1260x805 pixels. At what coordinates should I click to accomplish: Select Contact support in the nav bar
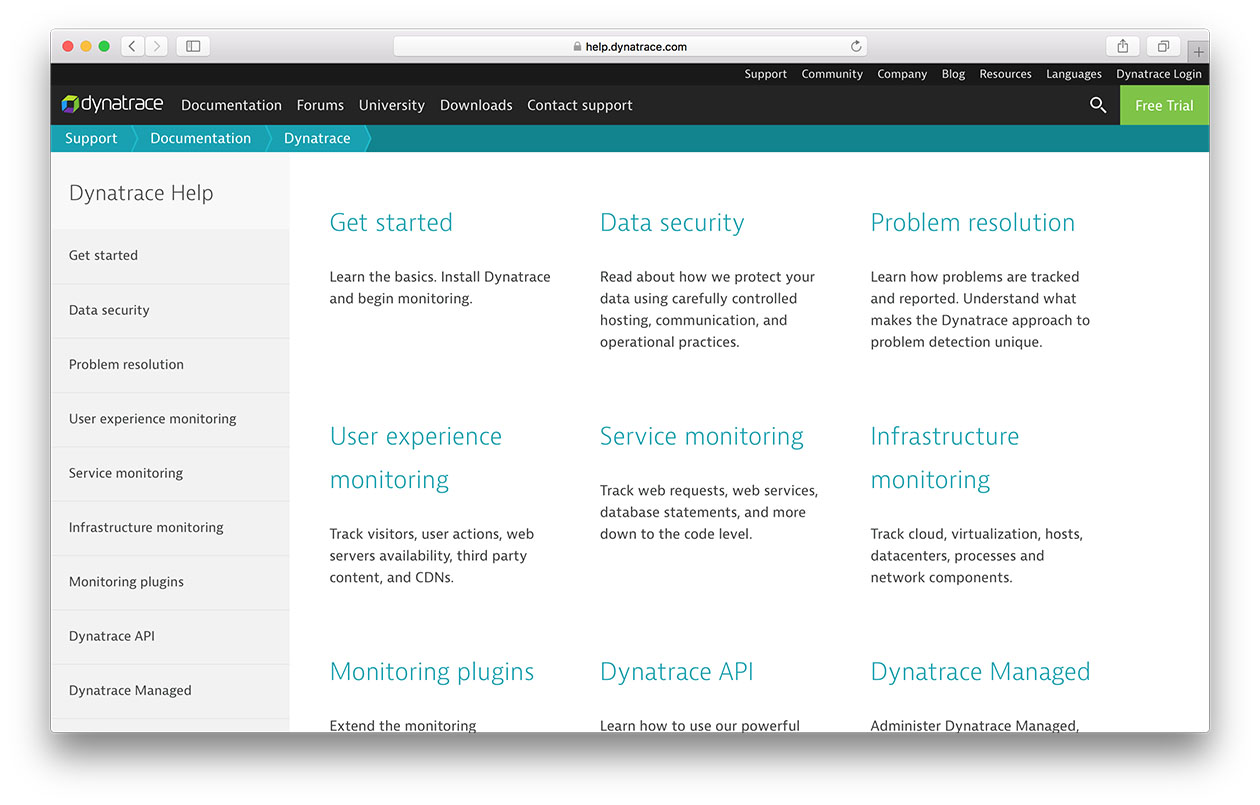tap(580, 105)
